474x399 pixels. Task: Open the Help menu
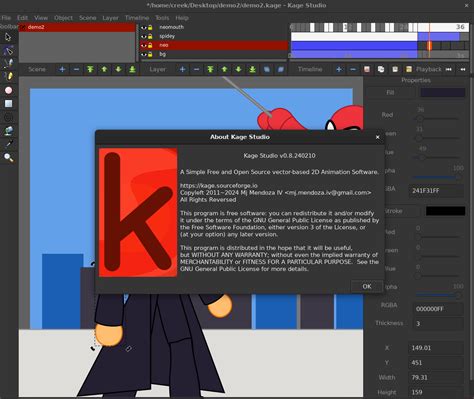[182, 18]
